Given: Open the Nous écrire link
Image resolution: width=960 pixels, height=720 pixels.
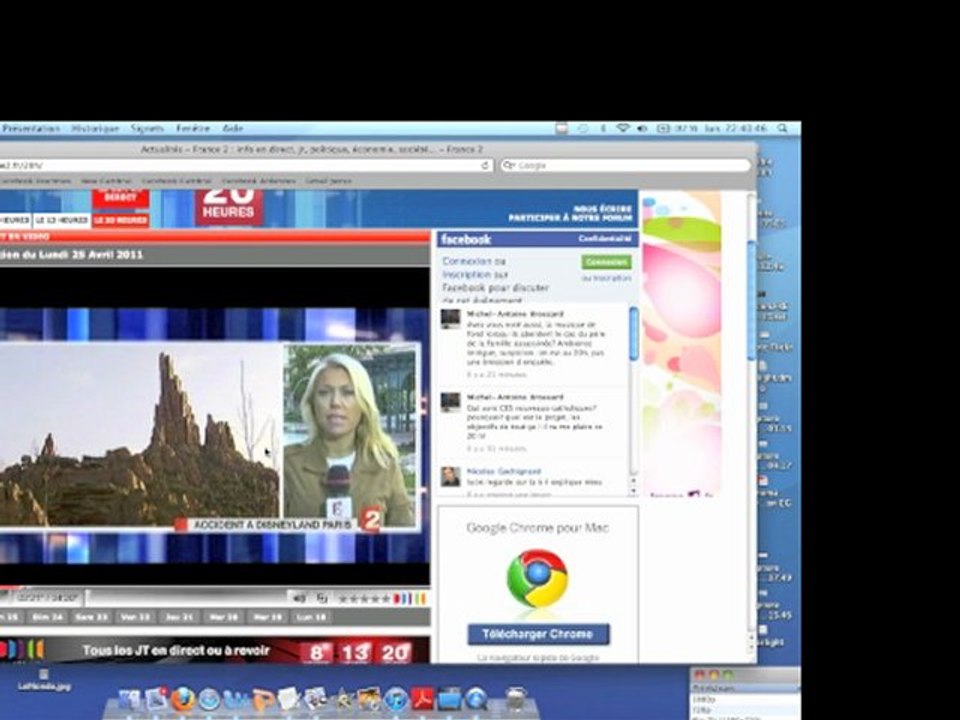Looking at the screenshot, I should pos(603,208).
